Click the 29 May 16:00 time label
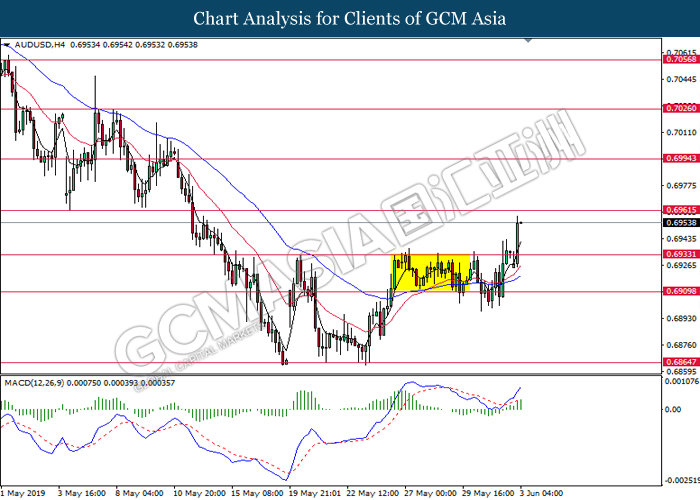 pos(489,493)
